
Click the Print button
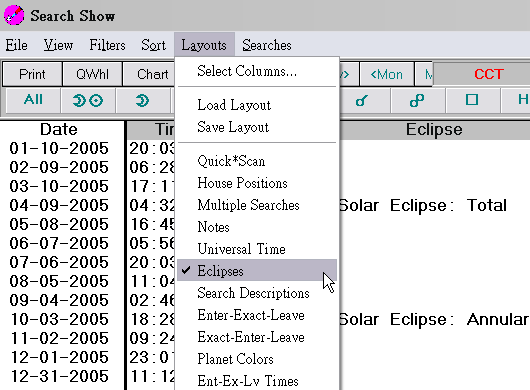click(32, 74)
